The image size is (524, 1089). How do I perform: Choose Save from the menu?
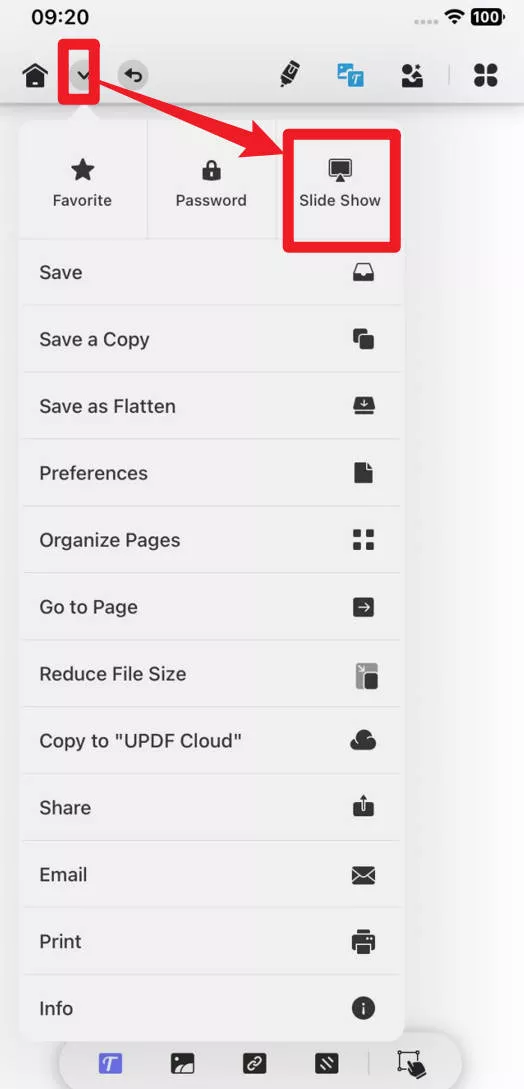tap(211, 272)
